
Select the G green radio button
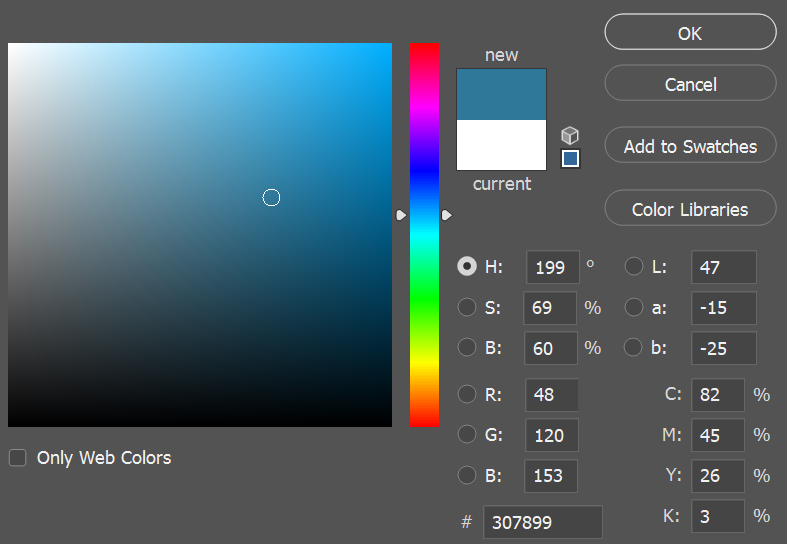[x=467, y=435]
